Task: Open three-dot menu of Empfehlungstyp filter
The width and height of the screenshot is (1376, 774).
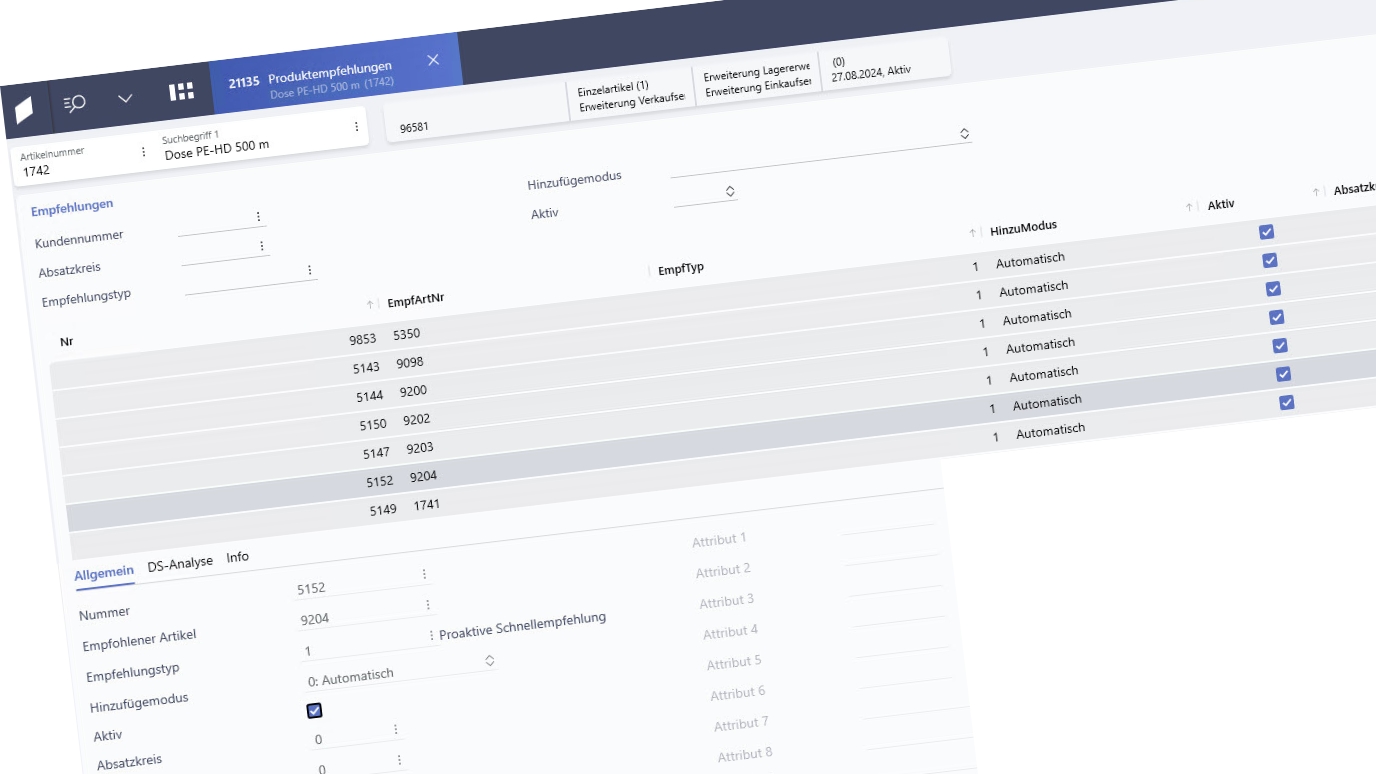Action: (x=310, y=270)
